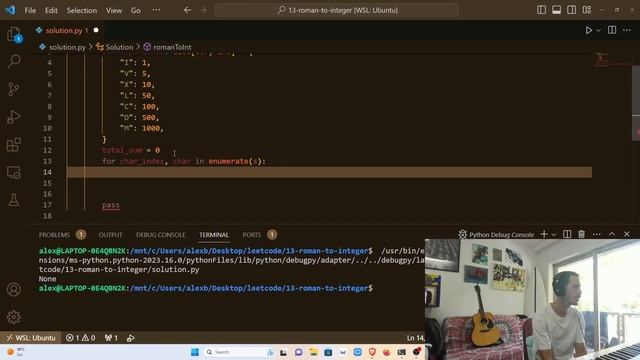Open hidden menus via title ellipsis
Viewport: 640px width, 360px height.
click(x=156, y=10)
